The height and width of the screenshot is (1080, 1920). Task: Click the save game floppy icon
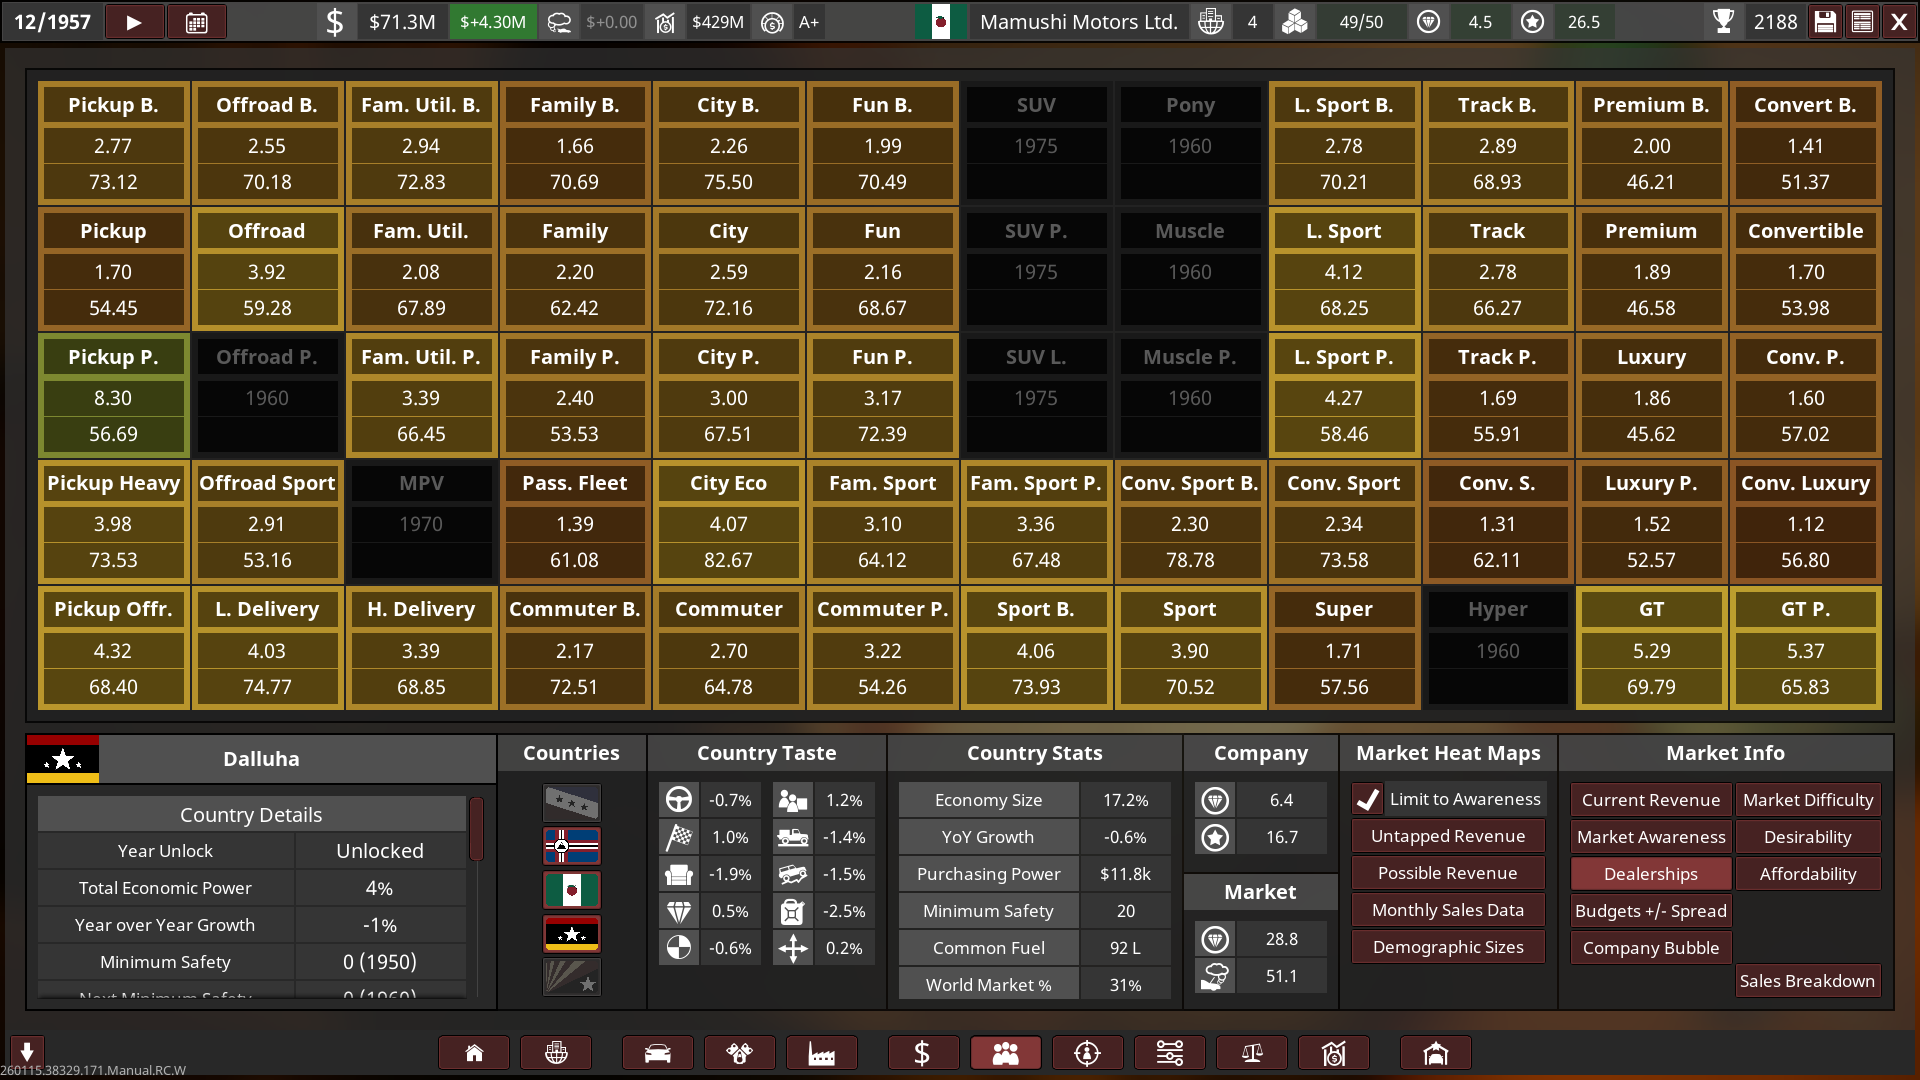coord(1825,22)
